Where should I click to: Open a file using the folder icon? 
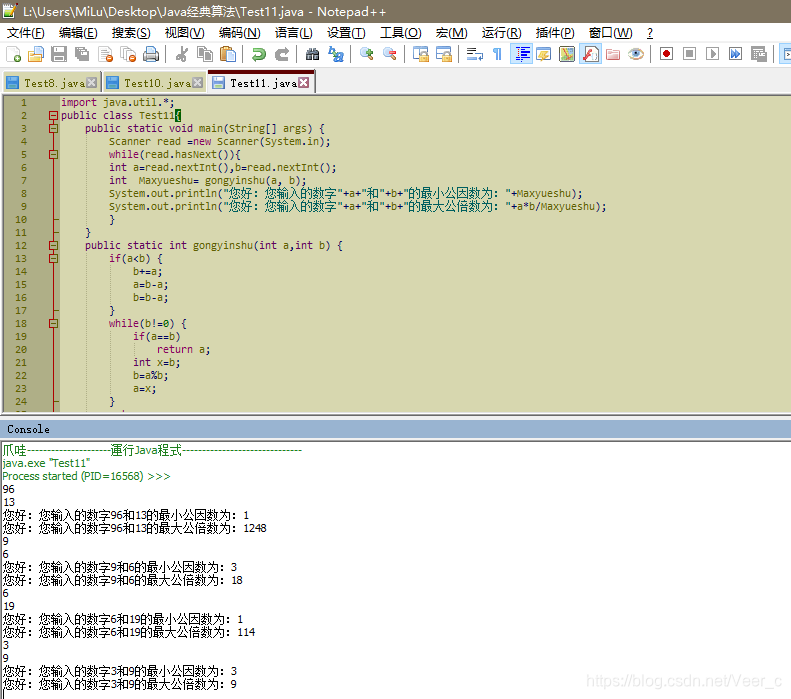pyautogui.click(x=36, y=54)
